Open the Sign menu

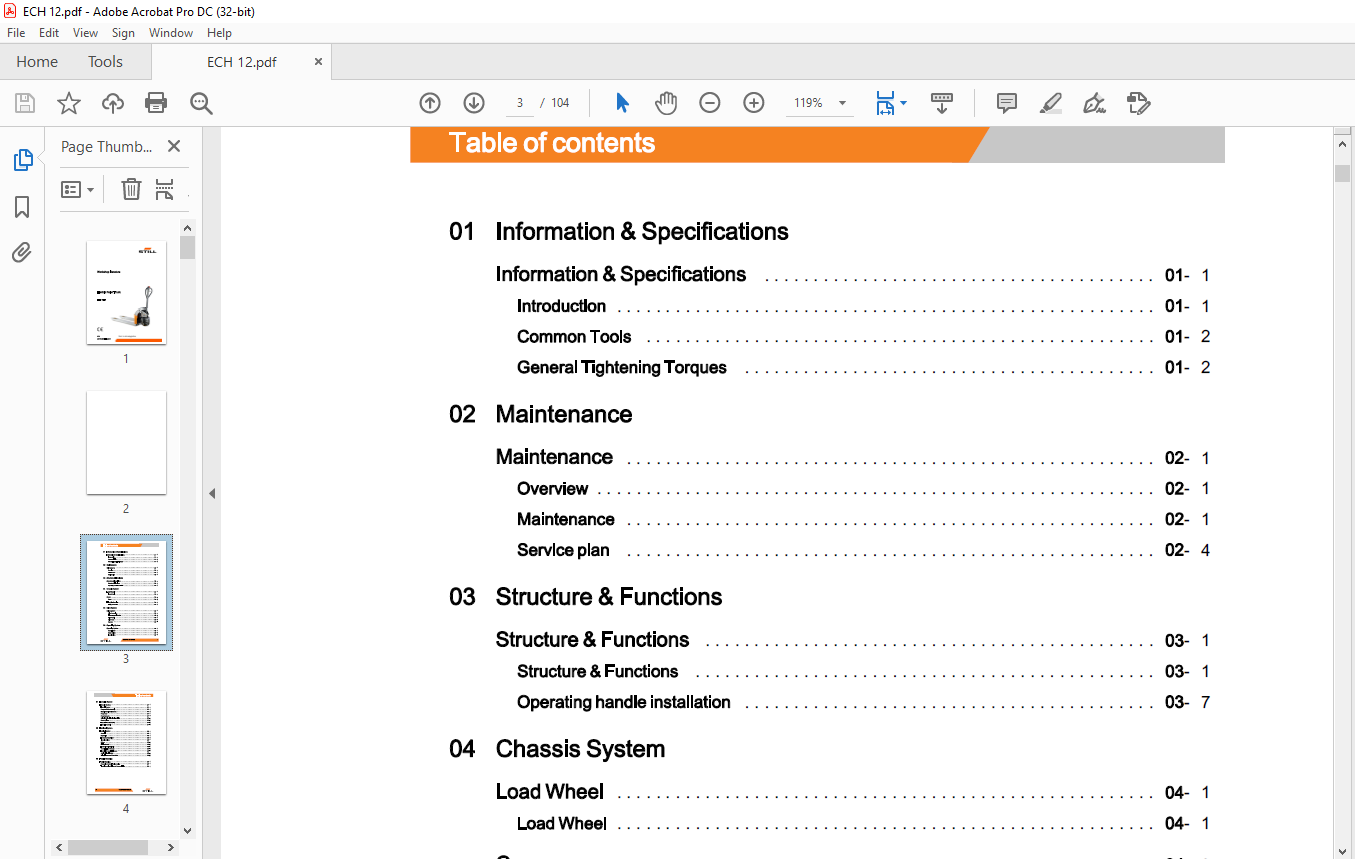123,33
